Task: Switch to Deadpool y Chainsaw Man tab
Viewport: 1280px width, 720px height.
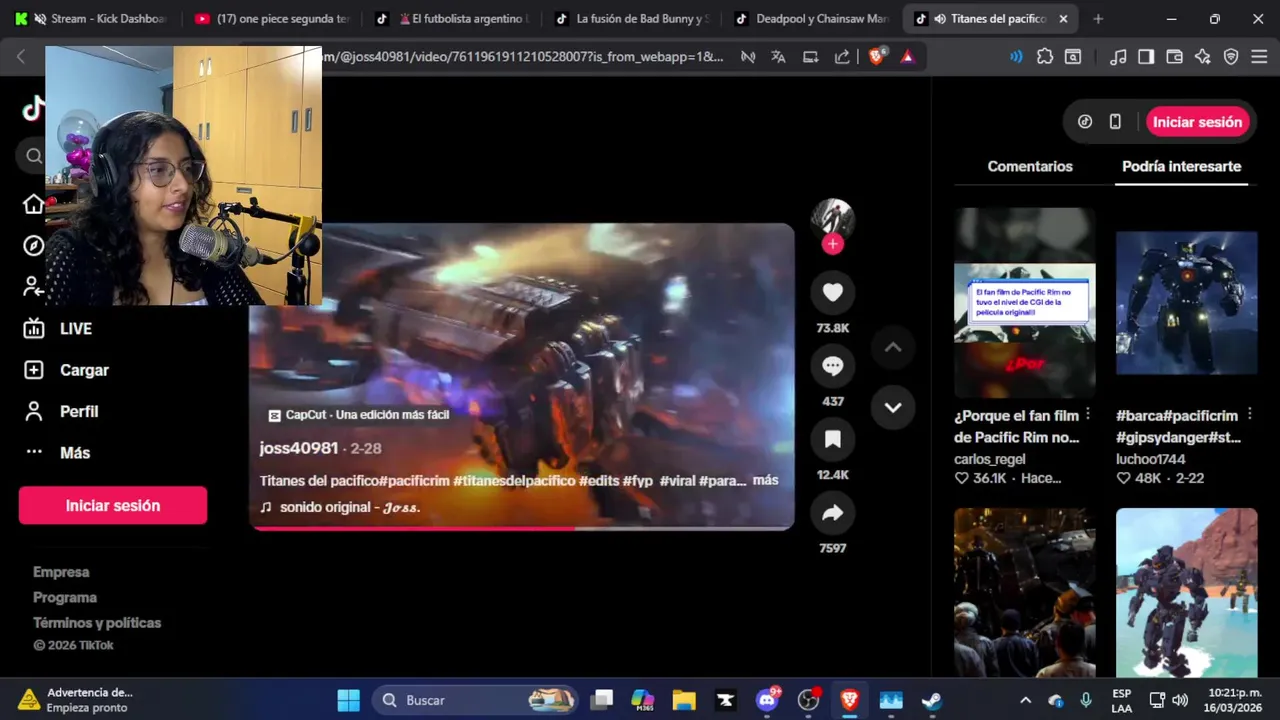Action: [813, 19]
